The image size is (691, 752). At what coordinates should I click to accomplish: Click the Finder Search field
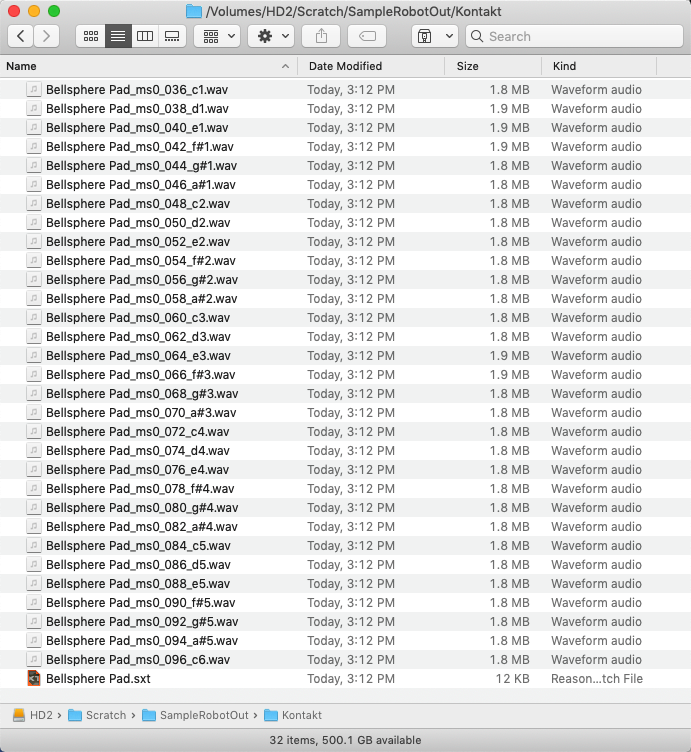click(574, 36)
